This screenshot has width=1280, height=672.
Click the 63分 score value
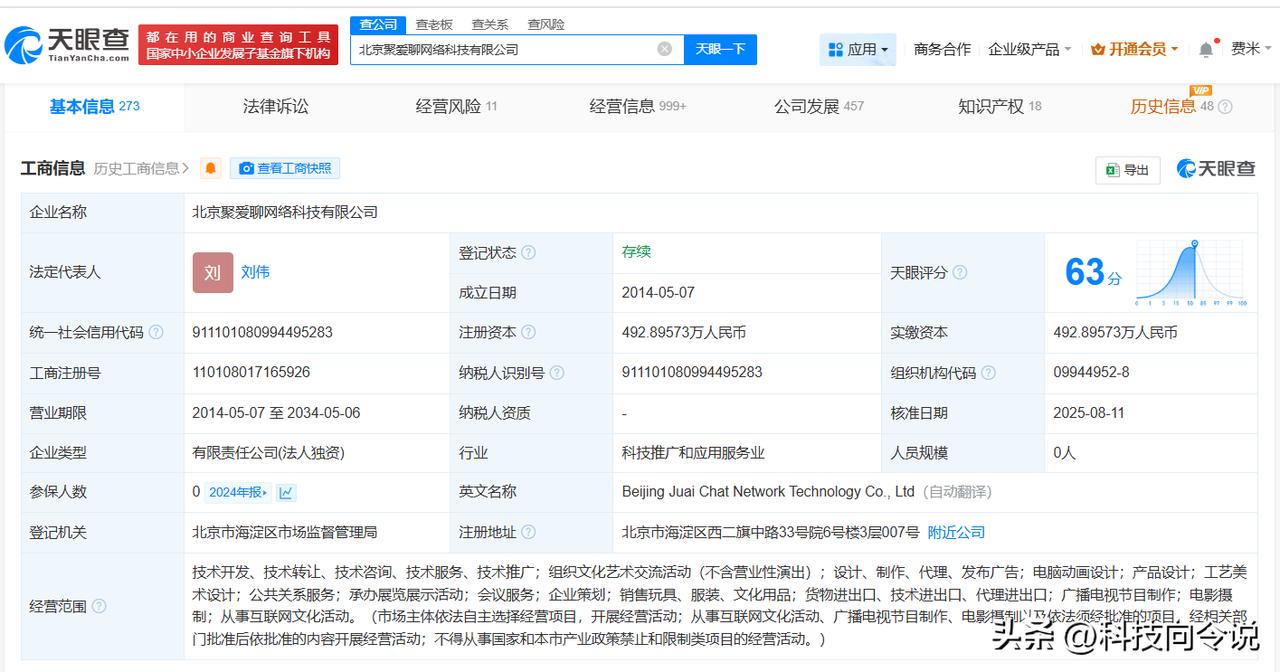(1093, 272)
